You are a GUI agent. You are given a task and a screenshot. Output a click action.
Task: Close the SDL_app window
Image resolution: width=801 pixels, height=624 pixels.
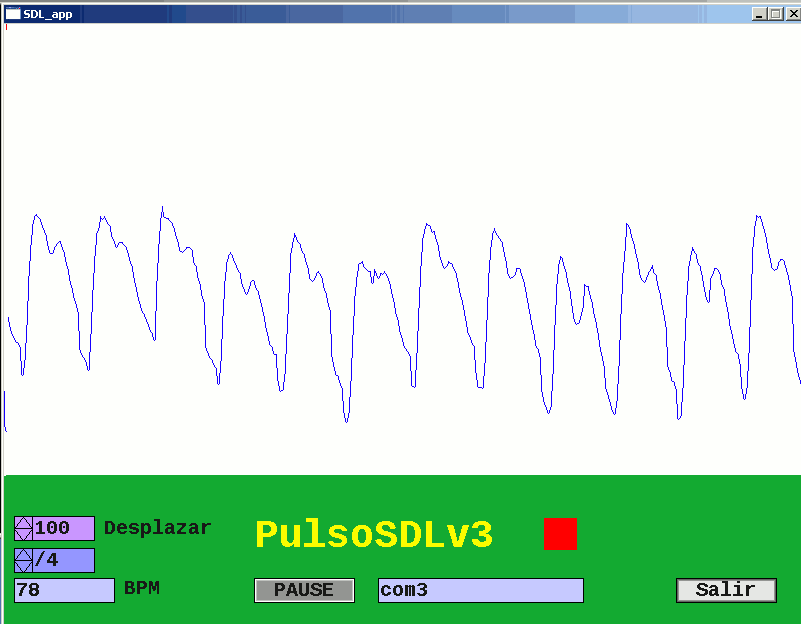coord(793,14)
